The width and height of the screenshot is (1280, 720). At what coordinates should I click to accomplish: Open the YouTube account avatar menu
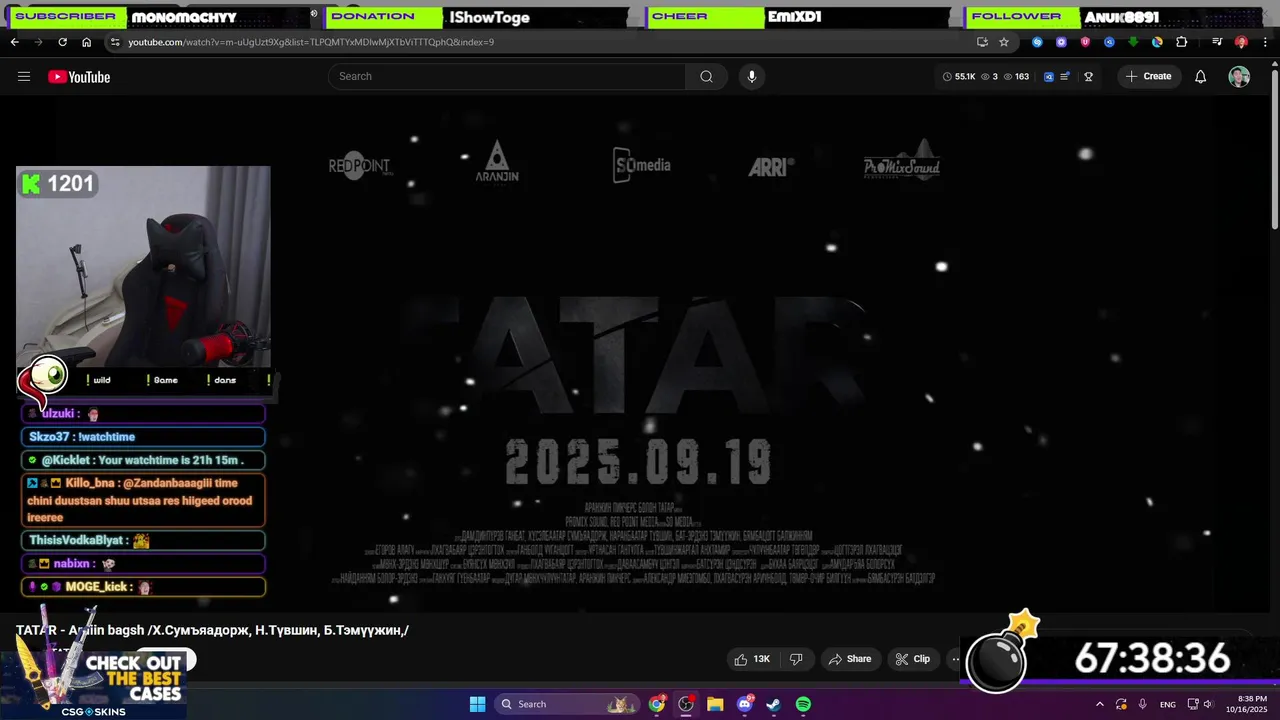point(1239,77)
